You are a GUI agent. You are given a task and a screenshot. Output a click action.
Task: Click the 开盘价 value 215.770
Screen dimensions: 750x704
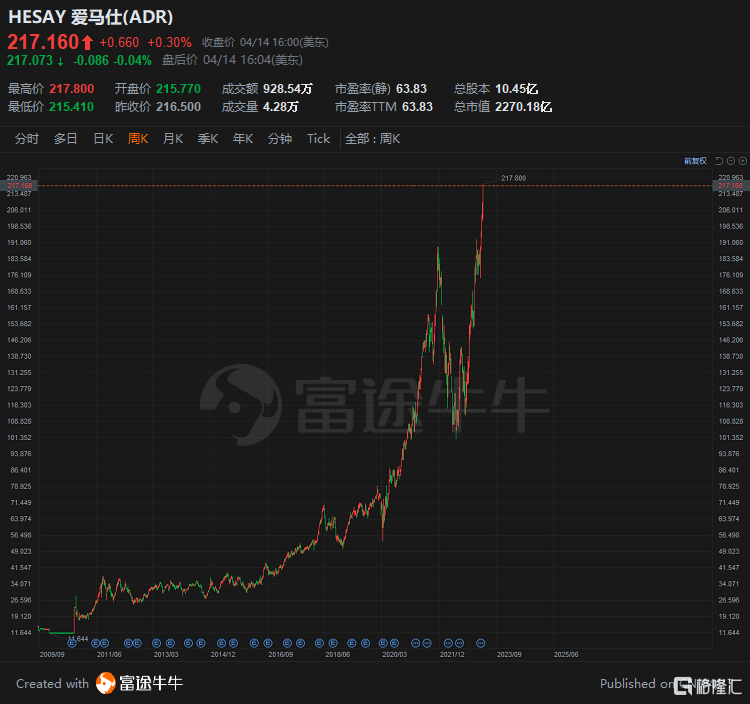178,89
